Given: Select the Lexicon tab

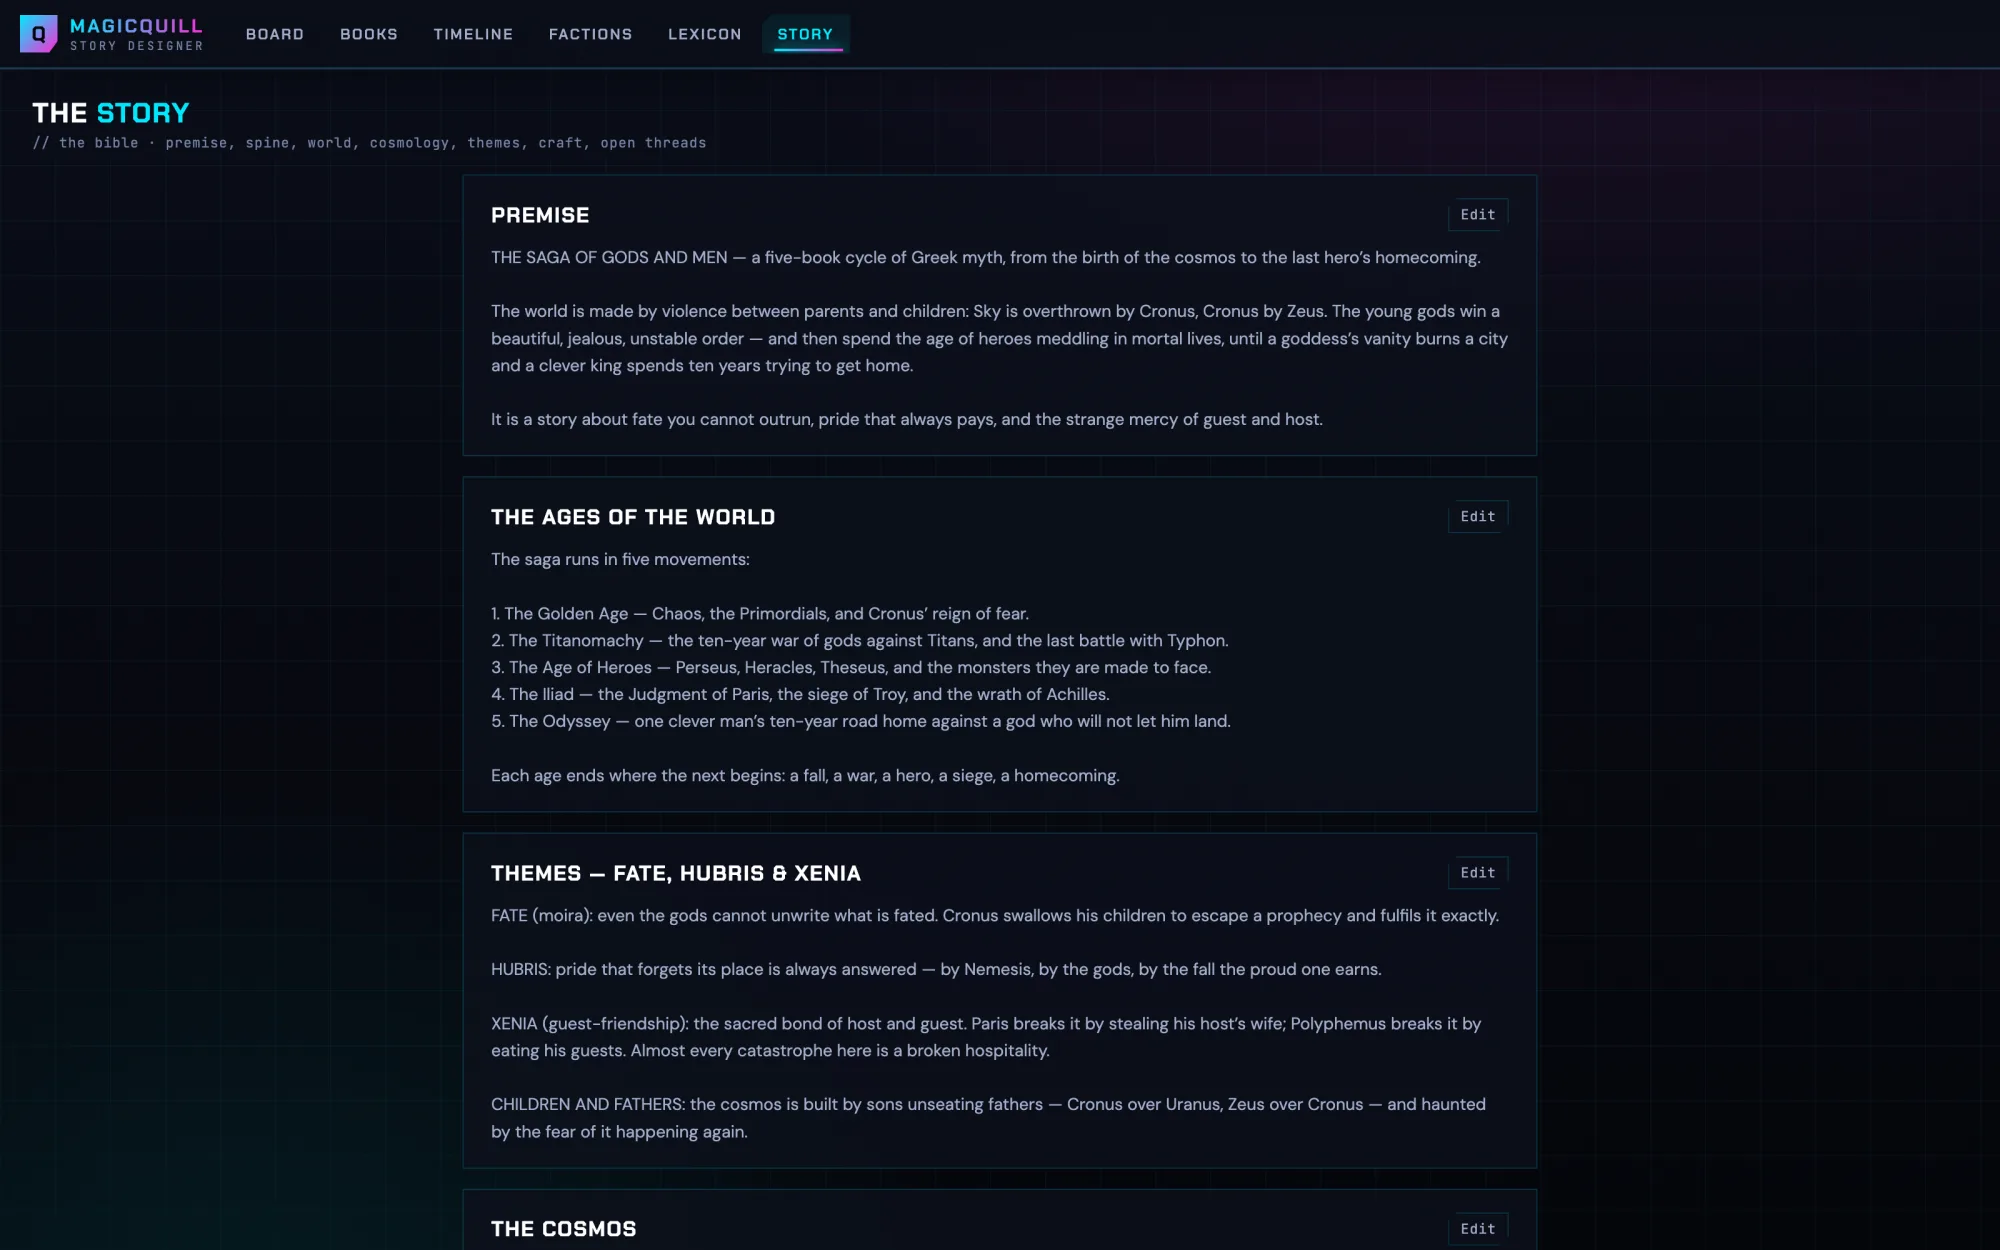Looking at the screenshot, I should tap(705, 34).
